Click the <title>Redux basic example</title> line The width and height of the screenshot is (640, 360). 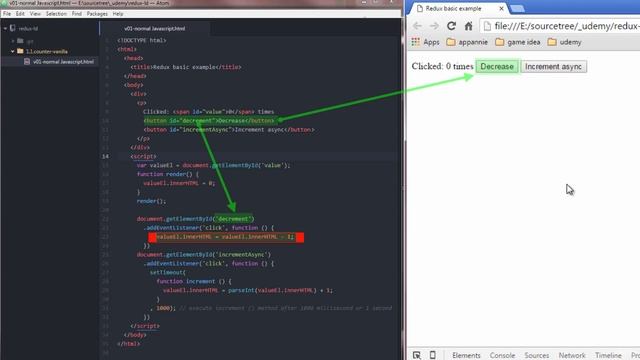point(186,67)
